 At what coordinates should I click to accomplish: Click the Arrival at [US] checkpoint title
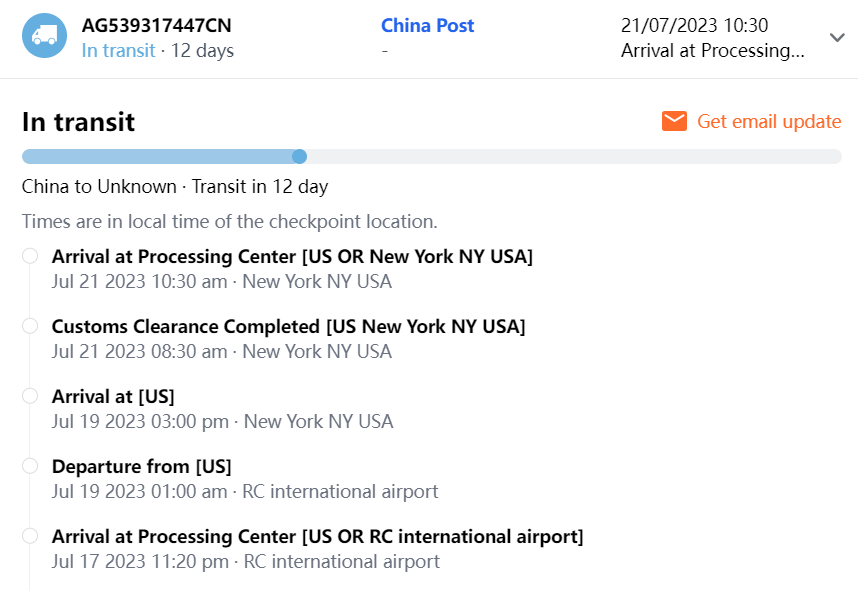pyautogui.click(x=113, y=397)
